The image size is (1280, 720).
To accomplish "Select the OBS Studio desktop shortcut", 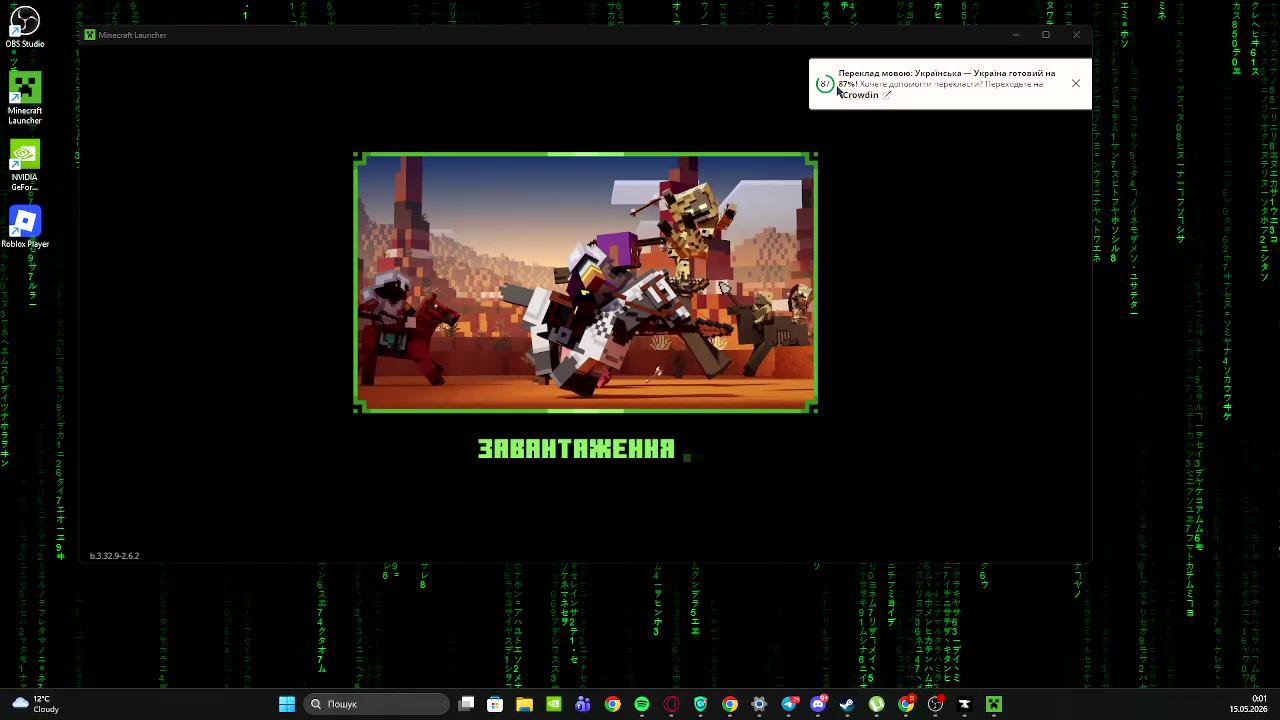I will [x=25, y=28].
